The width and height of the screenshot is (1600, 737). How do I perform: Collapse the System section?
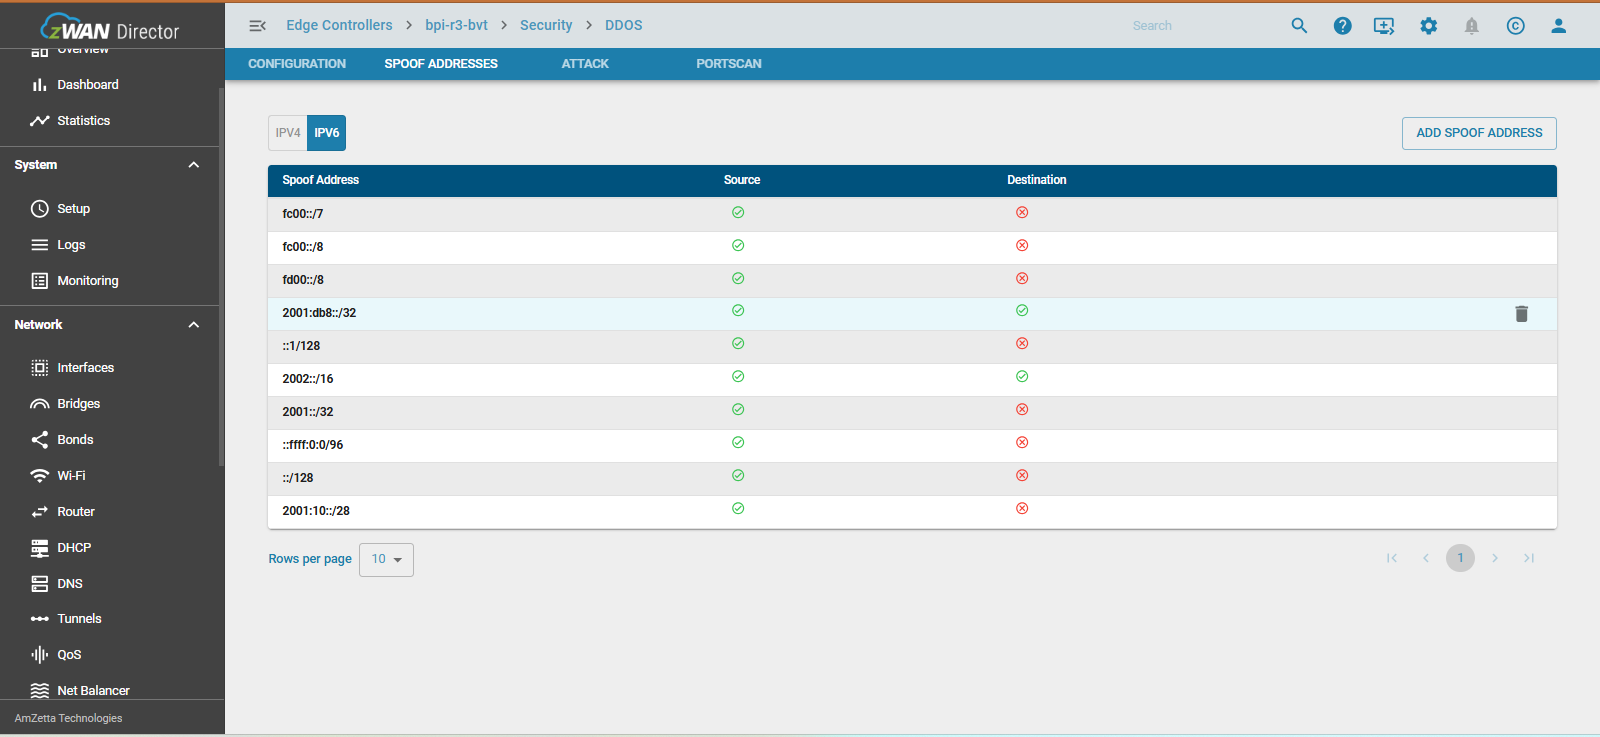(194, 165)
